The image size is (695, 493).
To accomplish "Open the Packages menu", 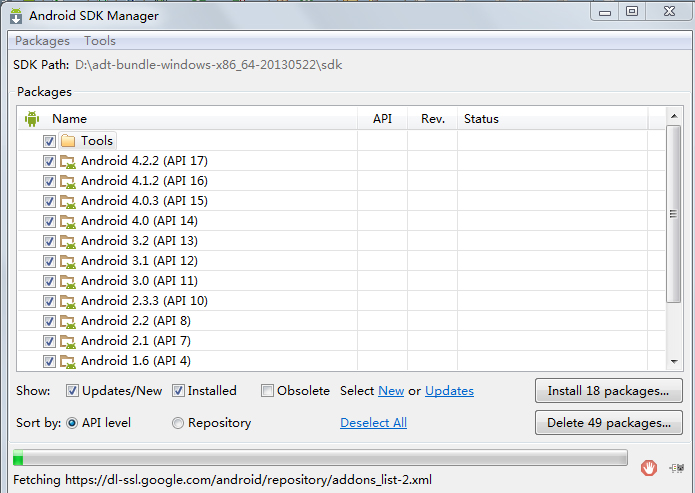I will tap(43, 41).
